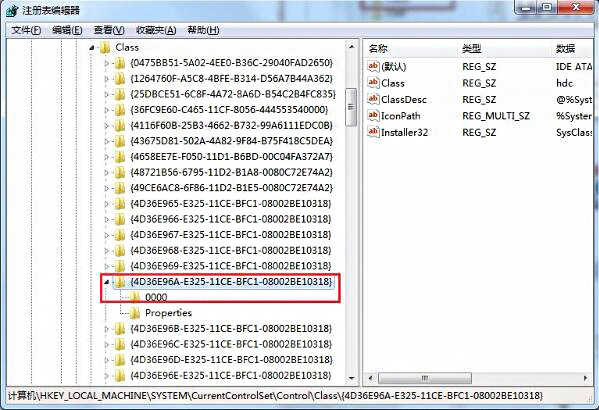Collapse the expanded {4D36E96A-E325-11CE-BFC1-08002BE10318} key
Image resolution: width=599 pixels, height=410 pixels.
[107, 282]
